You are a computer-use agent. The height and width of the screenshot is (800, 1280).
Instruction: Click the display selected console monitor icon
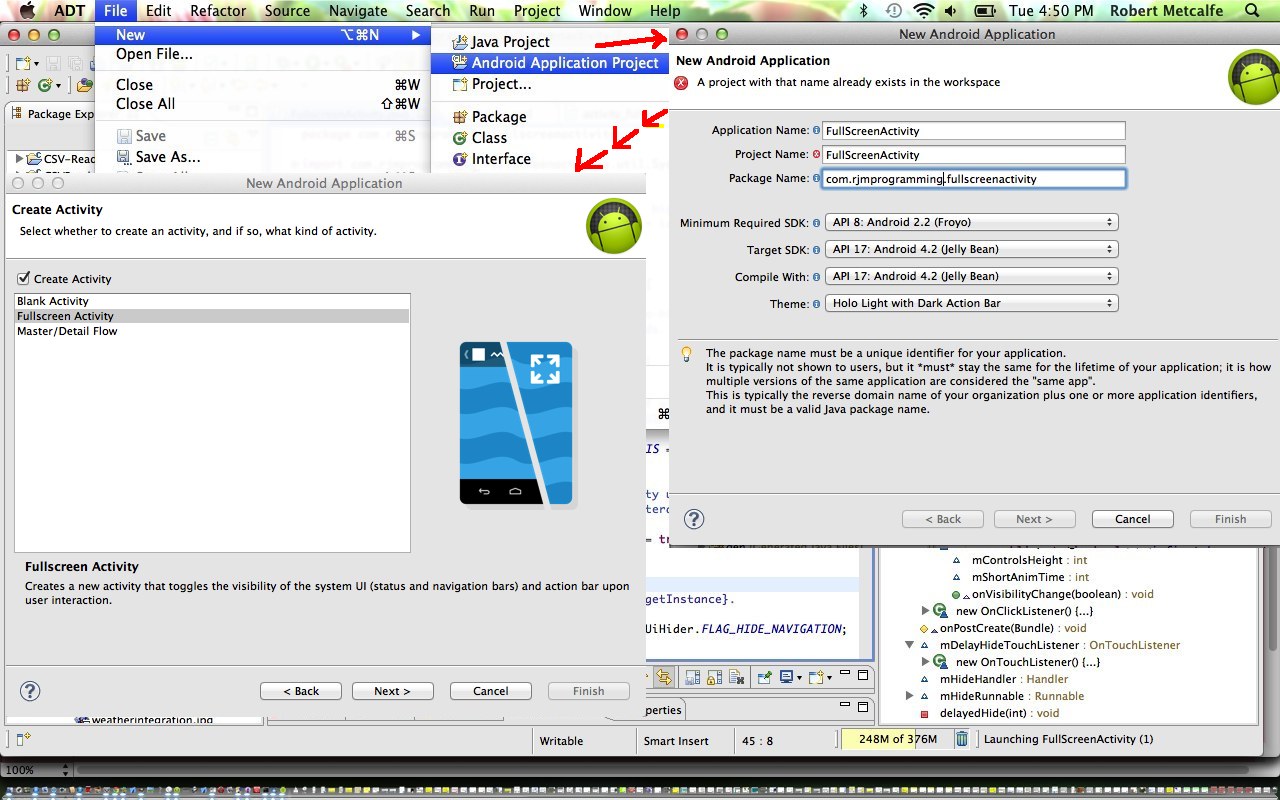[786, 678]
